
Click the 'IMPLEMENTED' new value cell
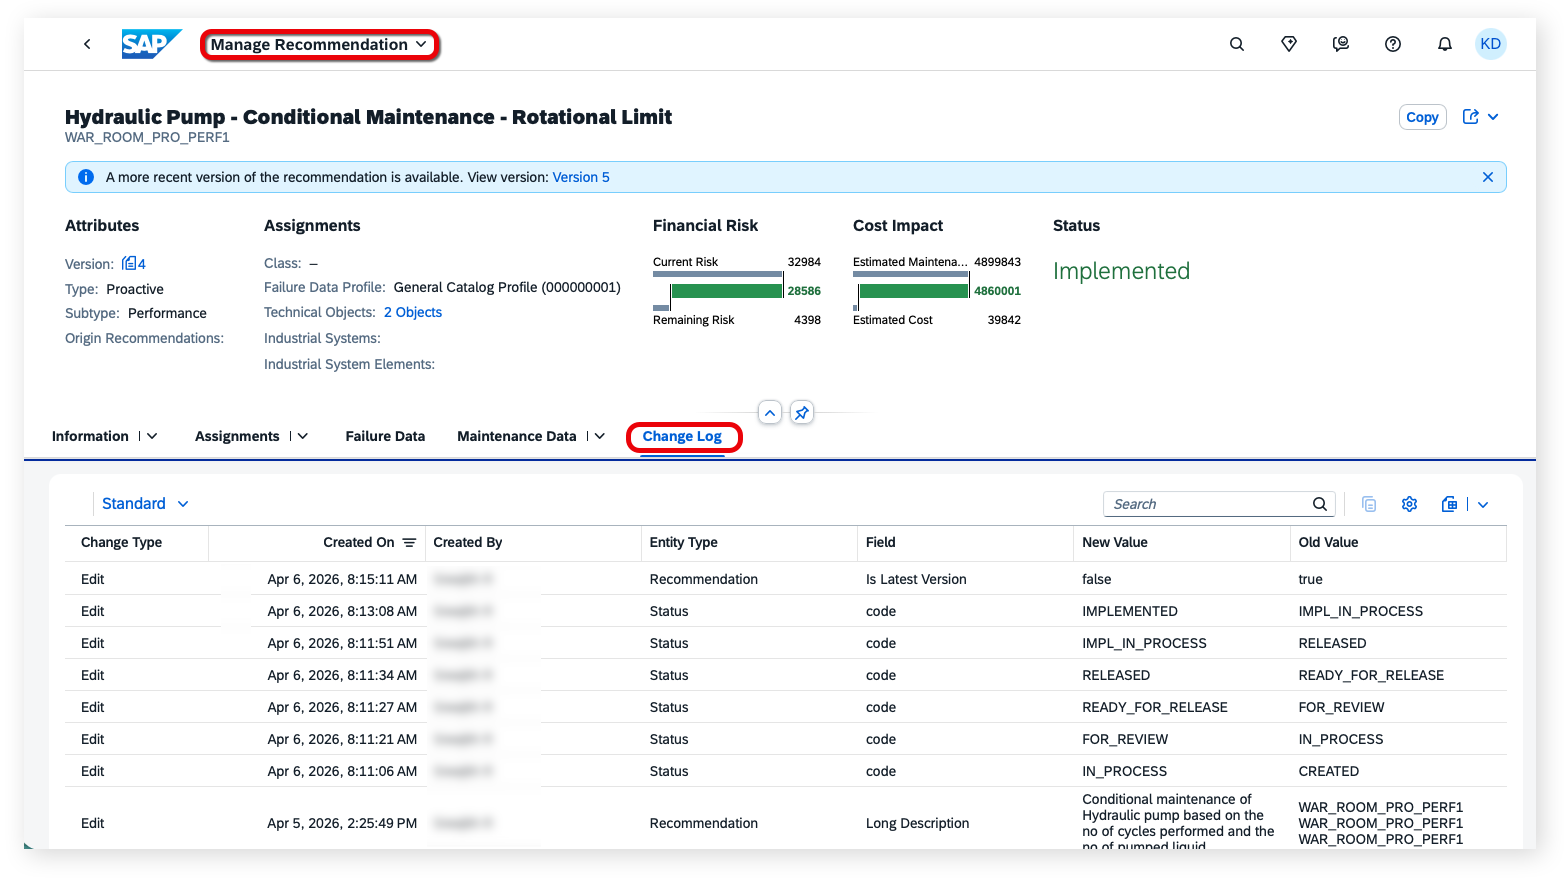pyautogui.click(x=1130, y=611)
